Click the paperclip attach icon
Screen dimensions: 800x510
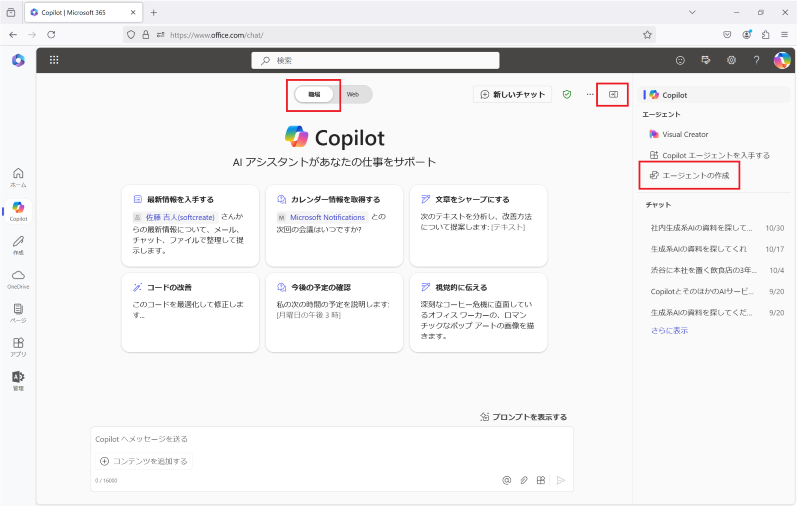[524, 480]
